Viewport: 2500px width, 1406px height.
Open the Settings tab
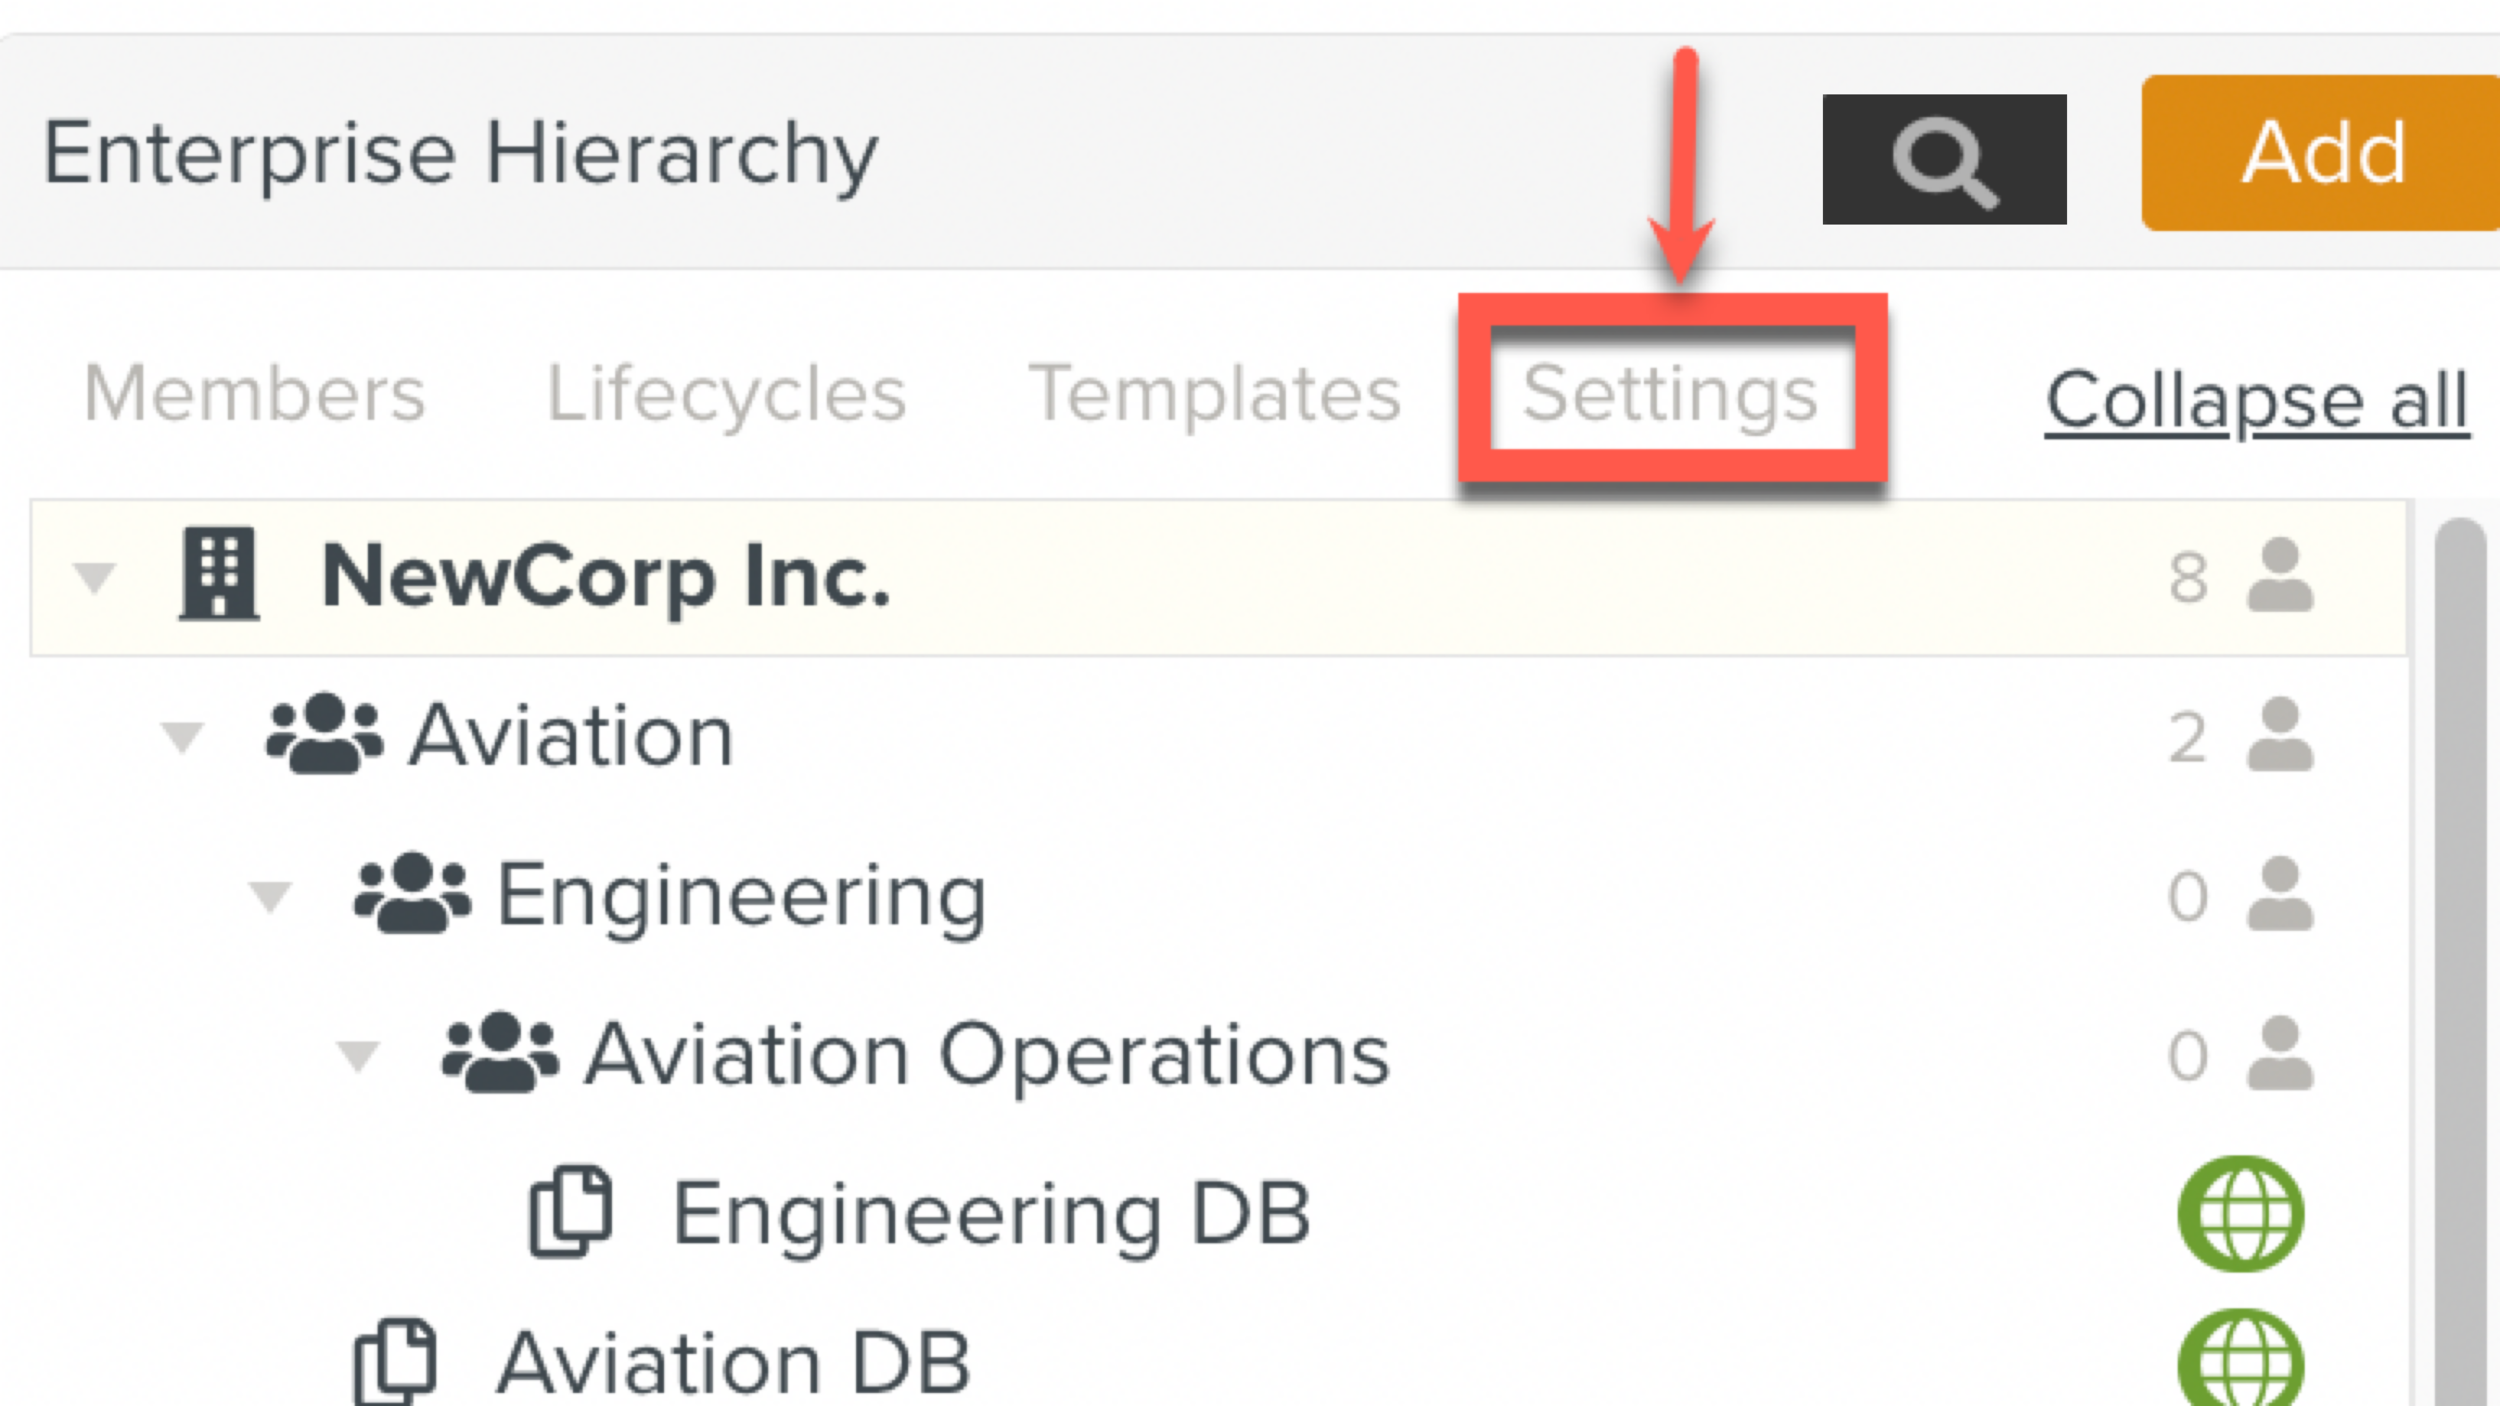1670,394
